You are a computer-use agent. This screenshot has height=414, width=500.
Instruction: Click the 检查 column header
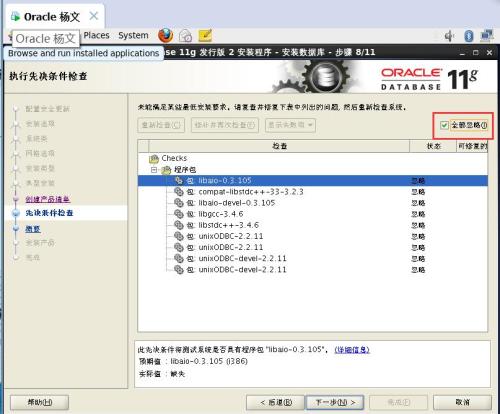point(279,146)
